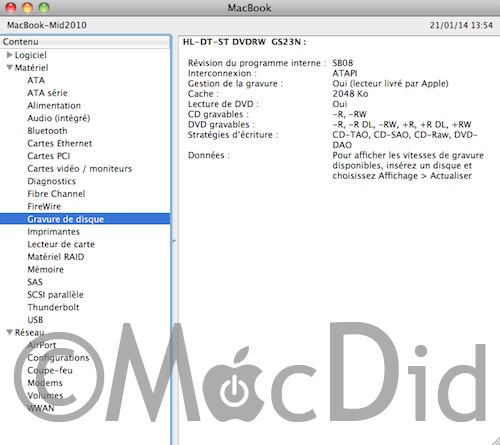The image size is (500, 445).
Task: Collapse the Matériel section
Action: point(10,67)
